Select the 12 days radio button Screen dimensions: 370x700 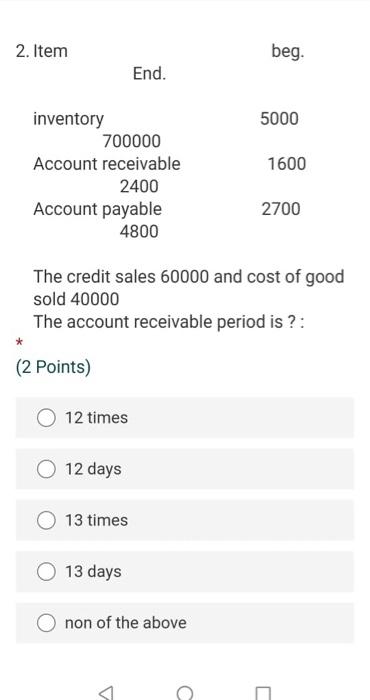point(46,470)
